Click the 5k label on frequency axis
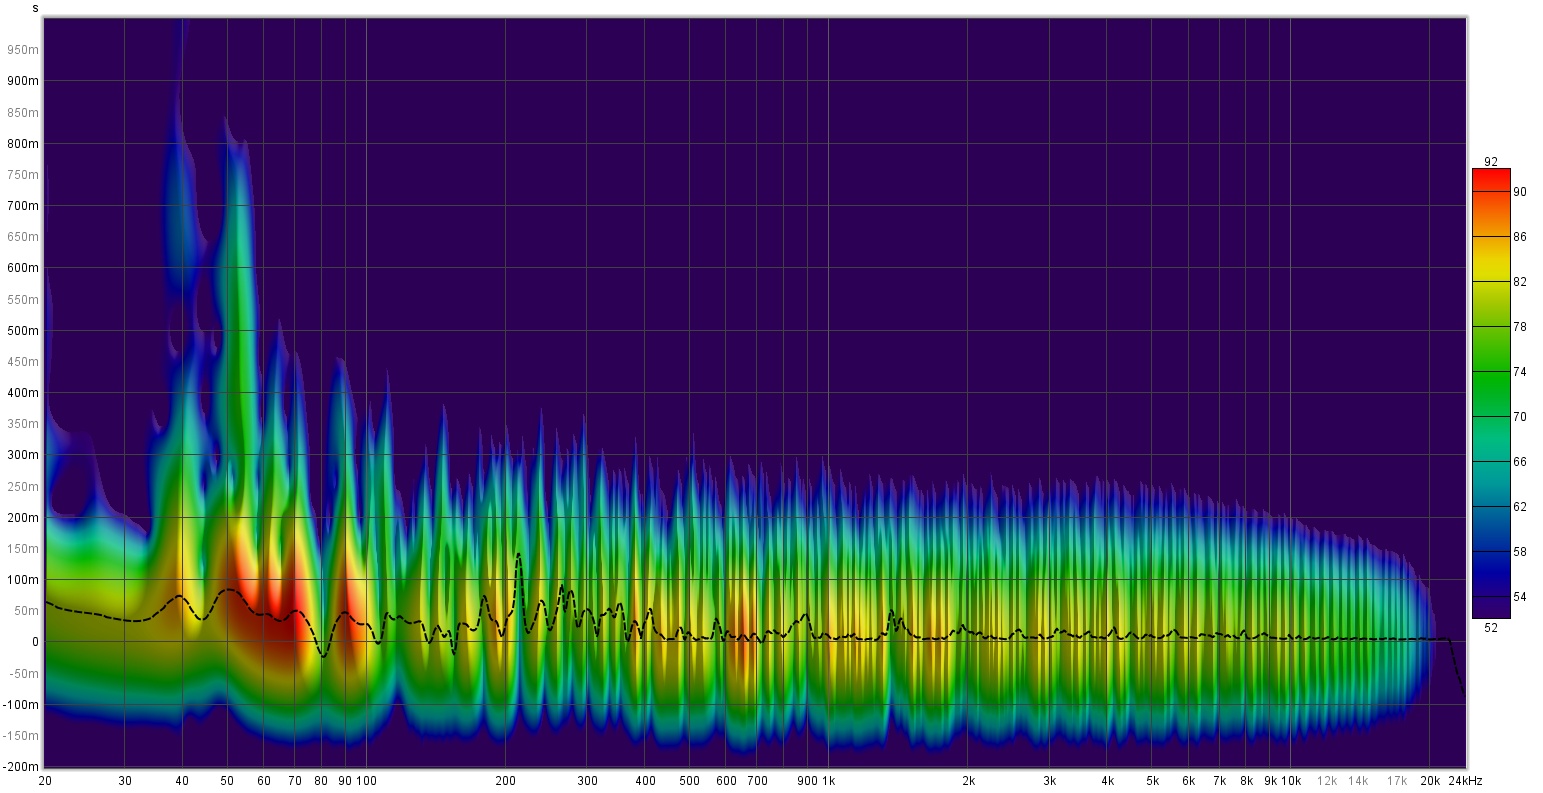Image resolution: width=1543 pixels, height=793 pixels. coord(1152,780)
